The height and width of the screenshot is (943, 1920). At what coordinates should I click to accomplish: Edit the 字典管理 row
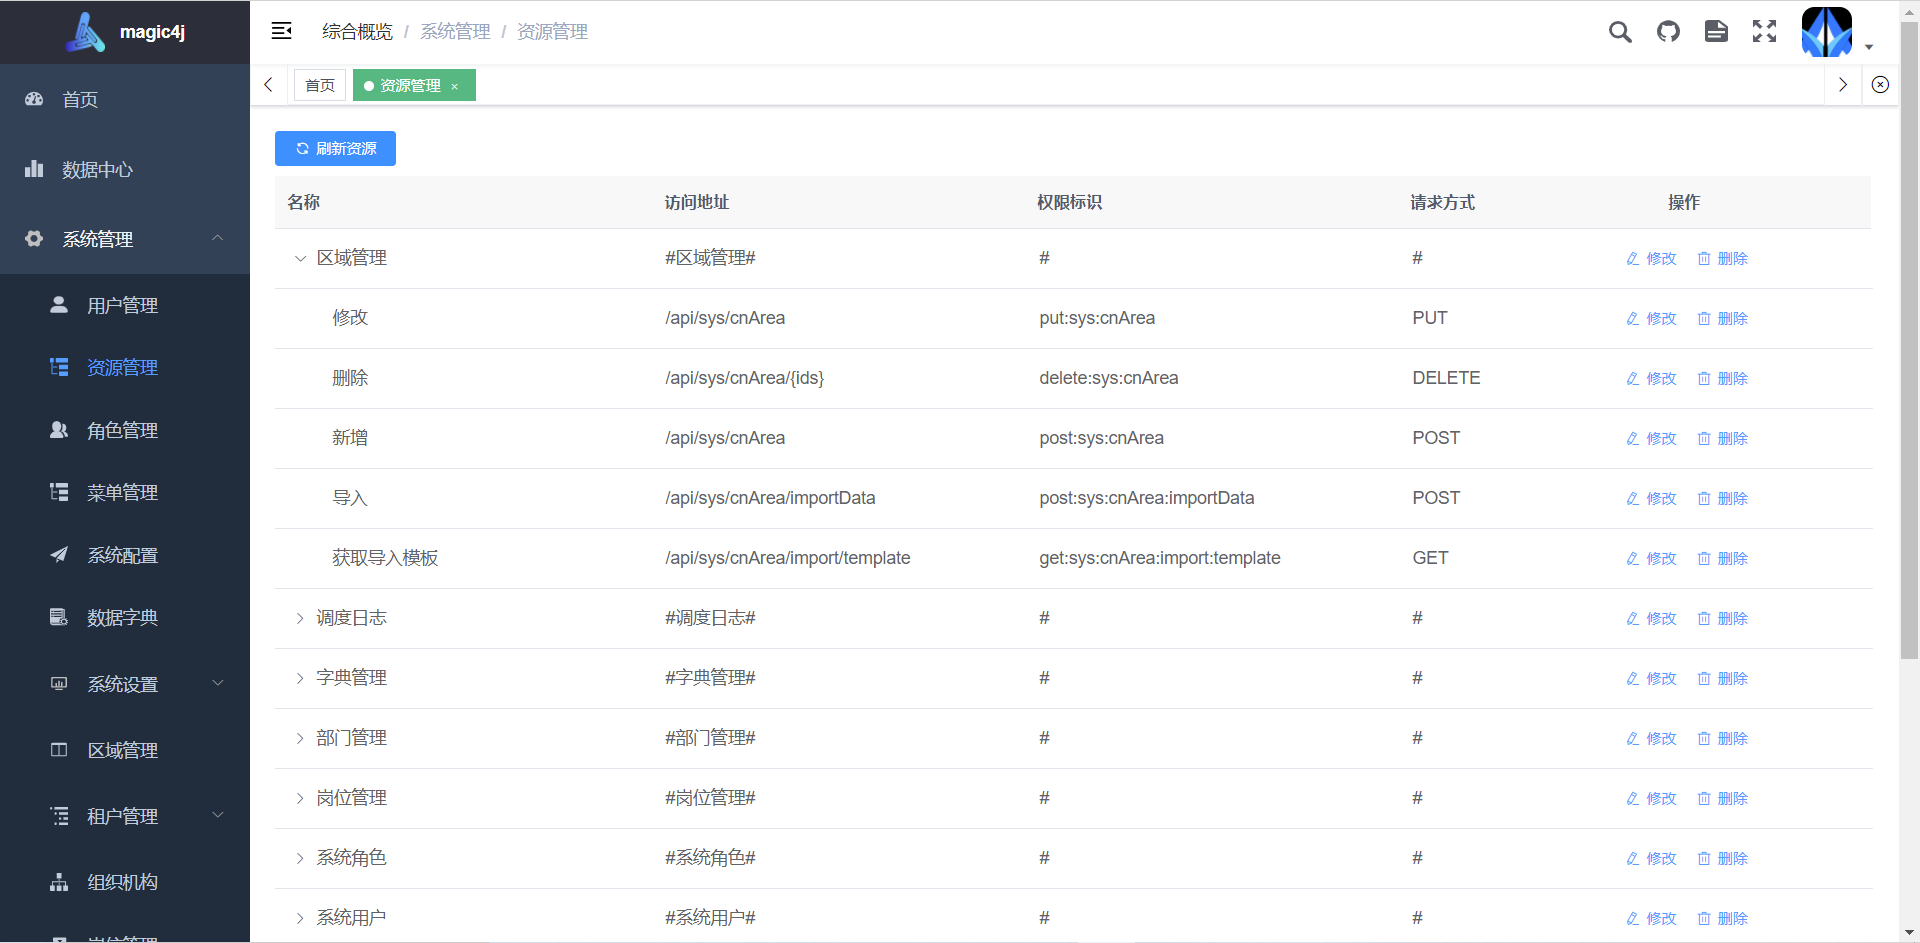pyautogui.click(x=1651, y=678)
